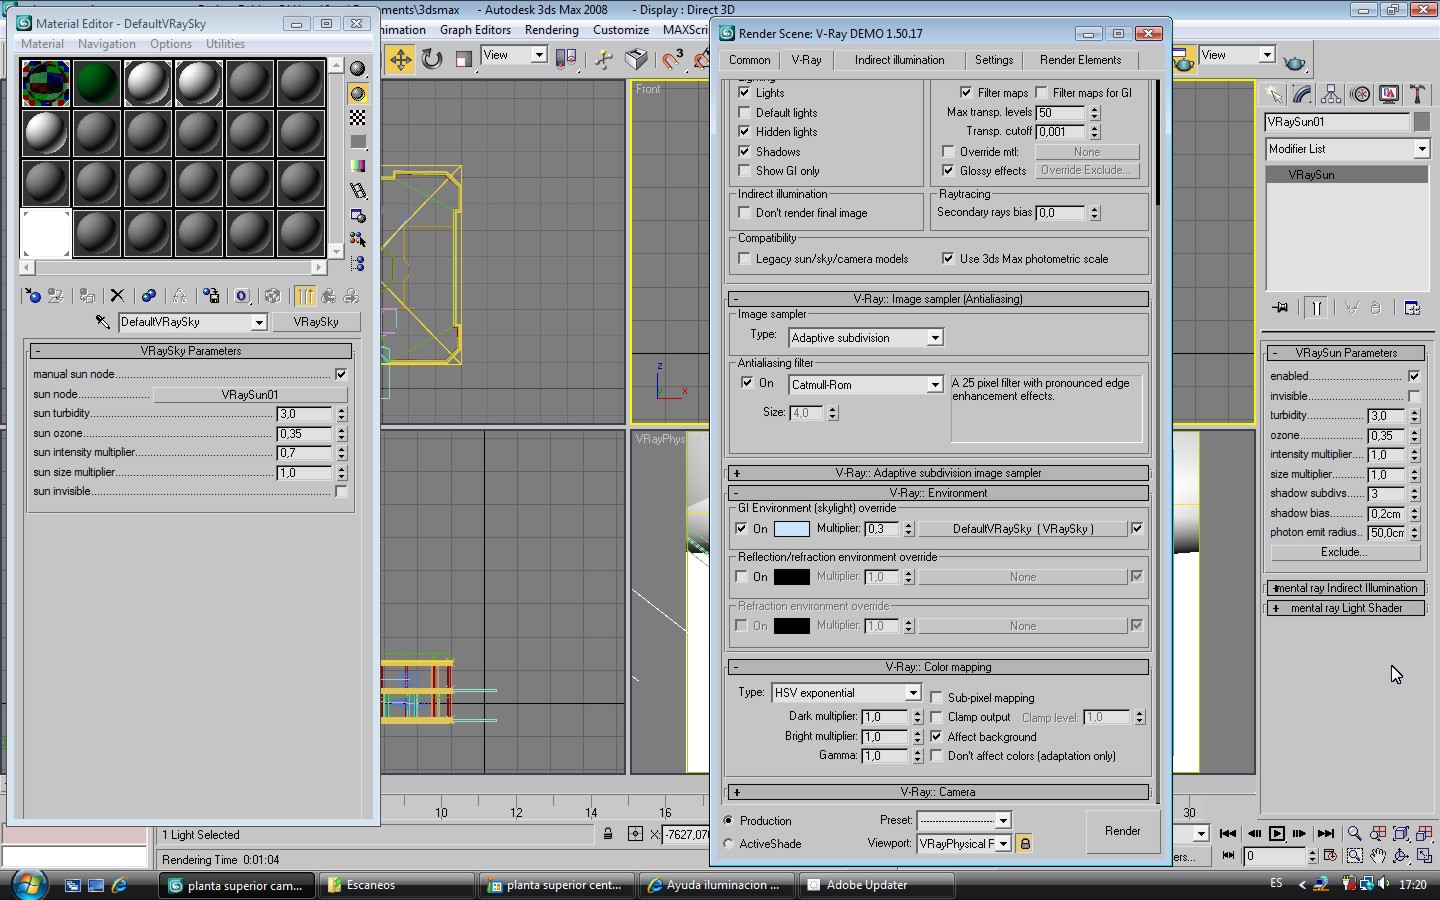Click the Go to Parent icon

pos(328,296)
